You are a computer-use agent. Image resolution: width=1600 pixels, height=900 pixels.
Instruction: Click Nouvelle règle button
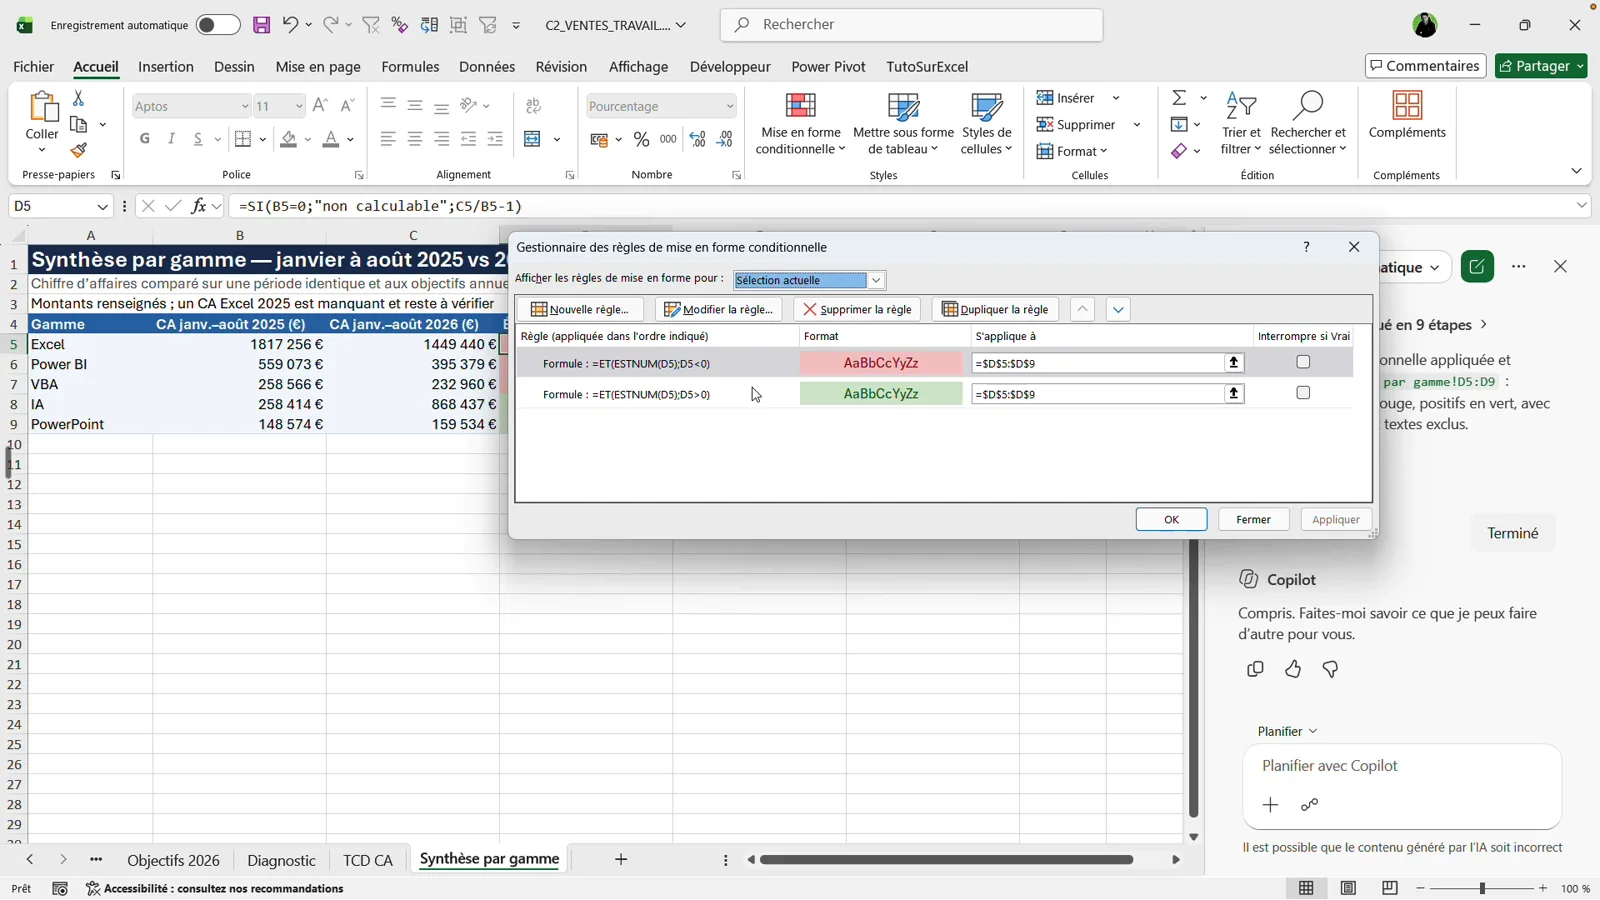580,309
